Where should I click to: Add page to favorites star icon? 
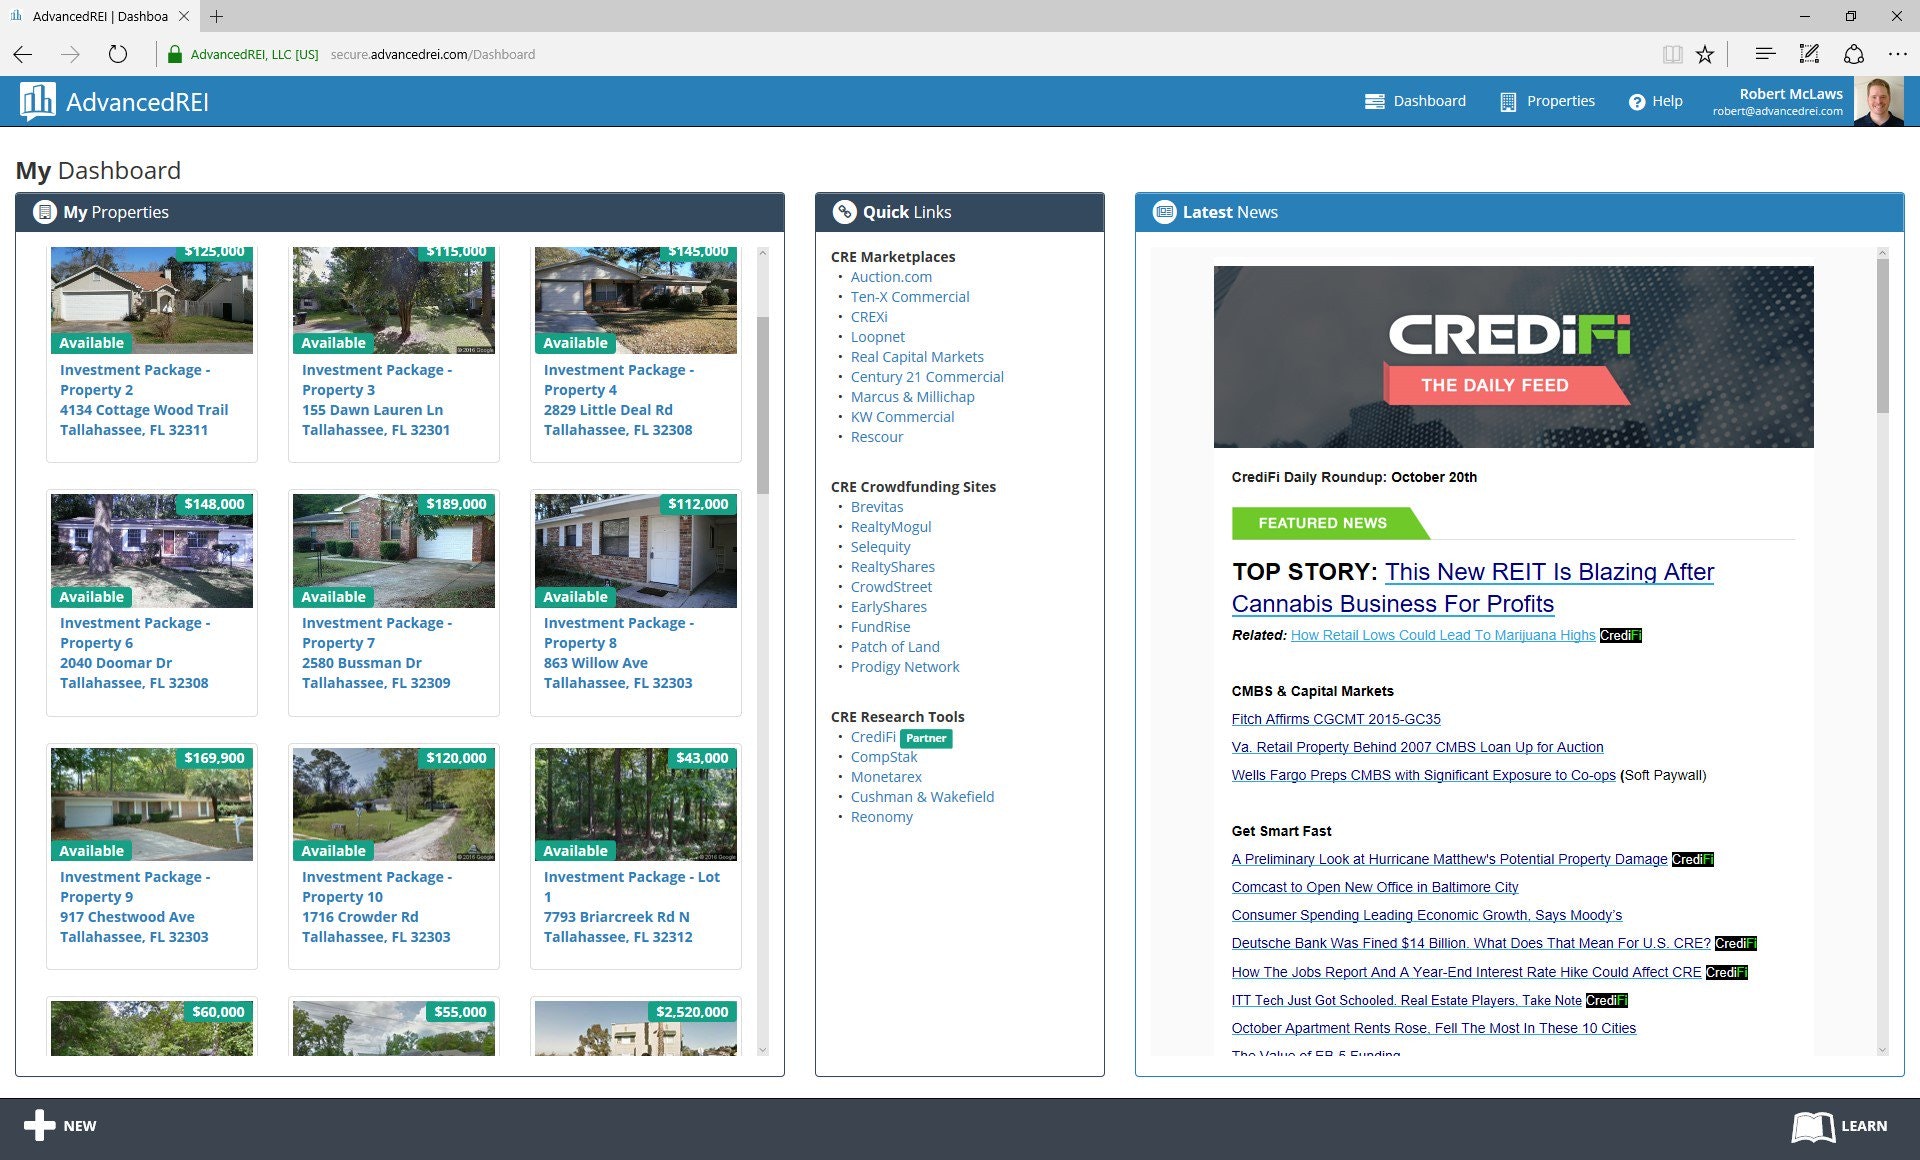tap(1705, 55)
